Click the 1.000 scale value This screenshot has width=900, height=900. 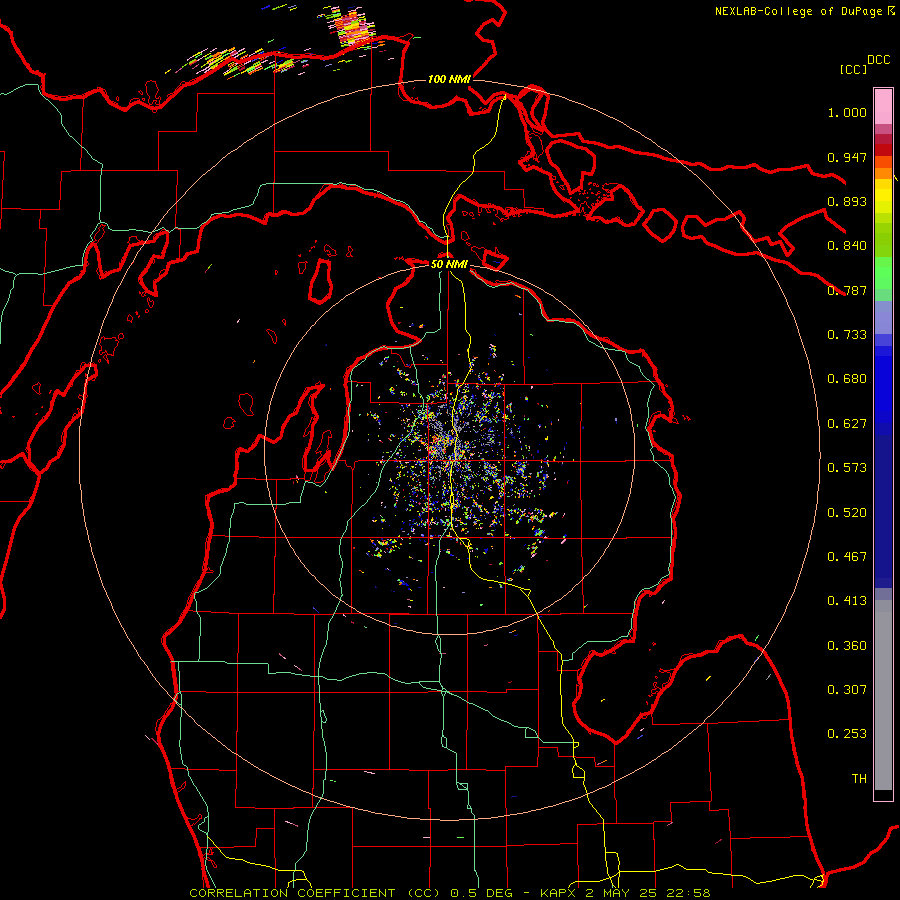847,112
